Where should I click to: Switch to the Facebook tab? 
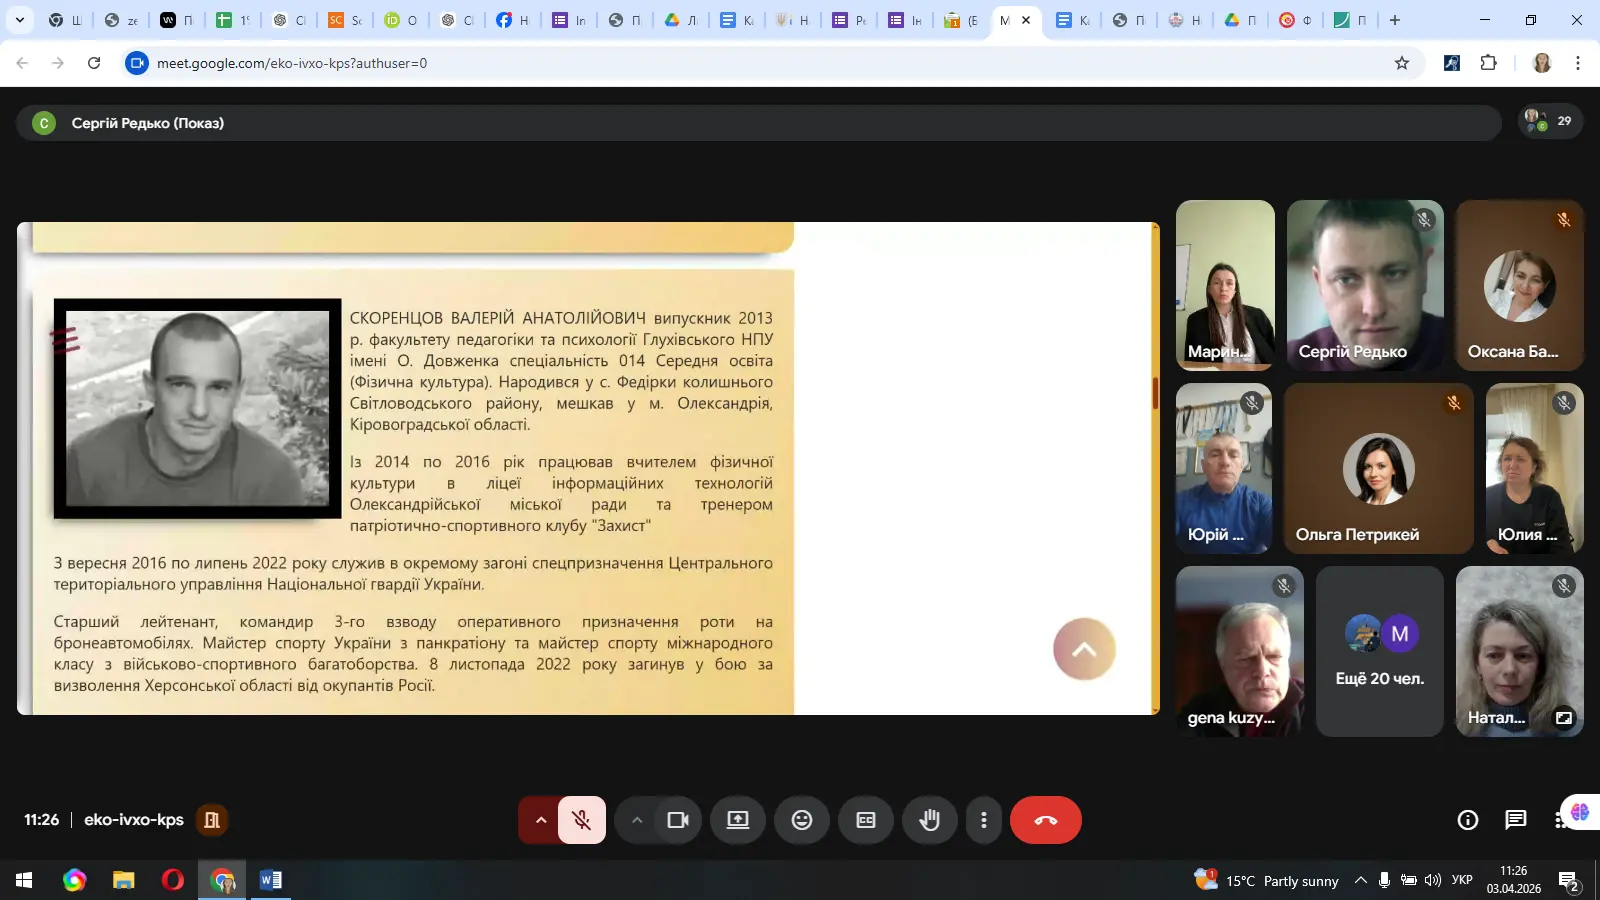512,20
